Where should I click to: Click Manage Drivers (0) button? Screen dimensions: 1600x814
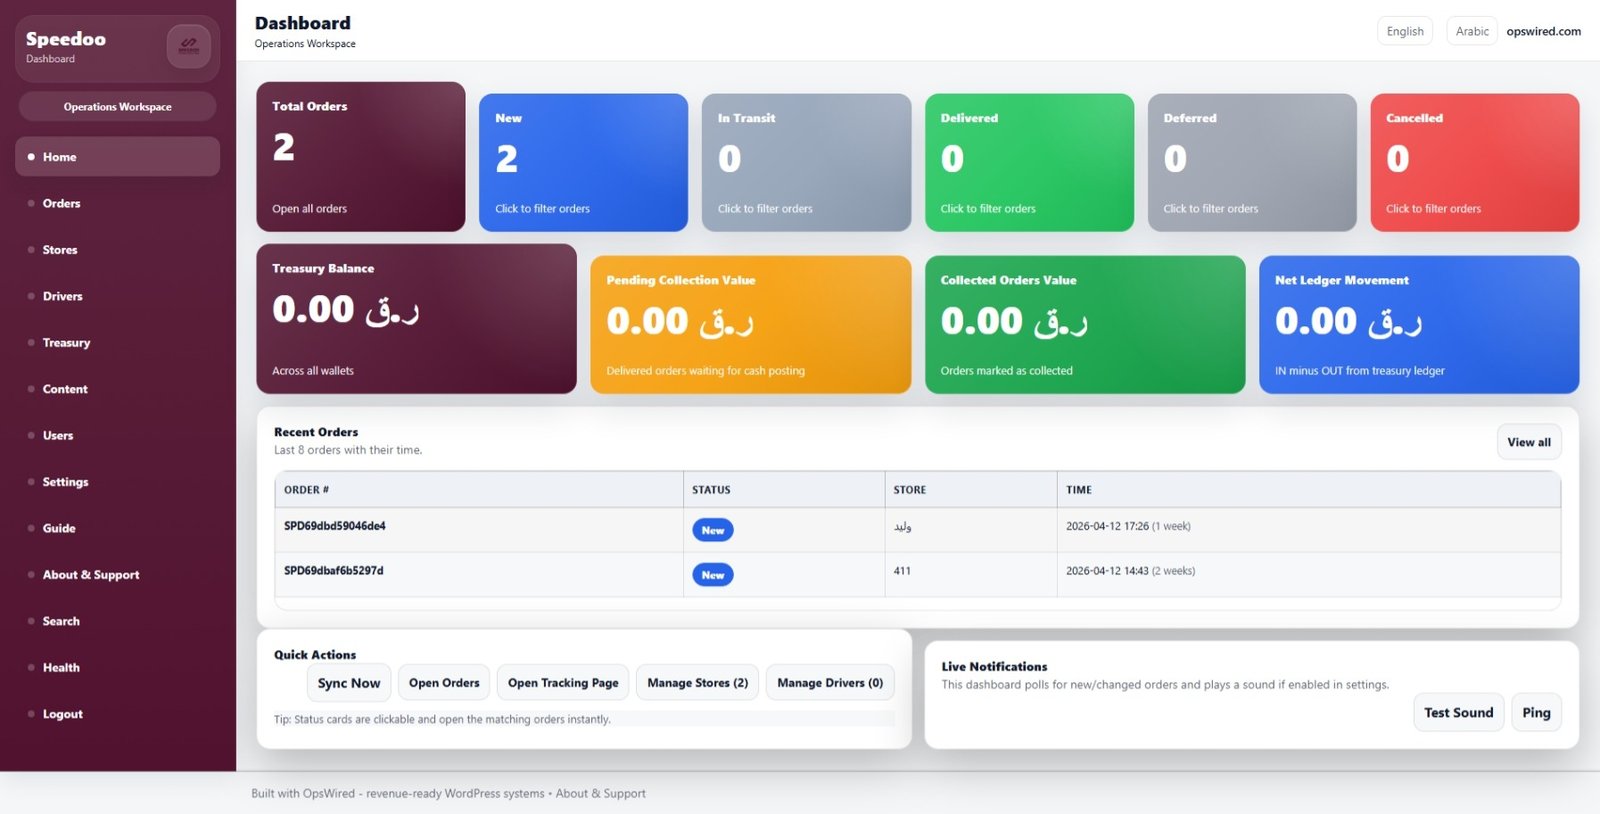pyautogui.click(x=830, y=683)
